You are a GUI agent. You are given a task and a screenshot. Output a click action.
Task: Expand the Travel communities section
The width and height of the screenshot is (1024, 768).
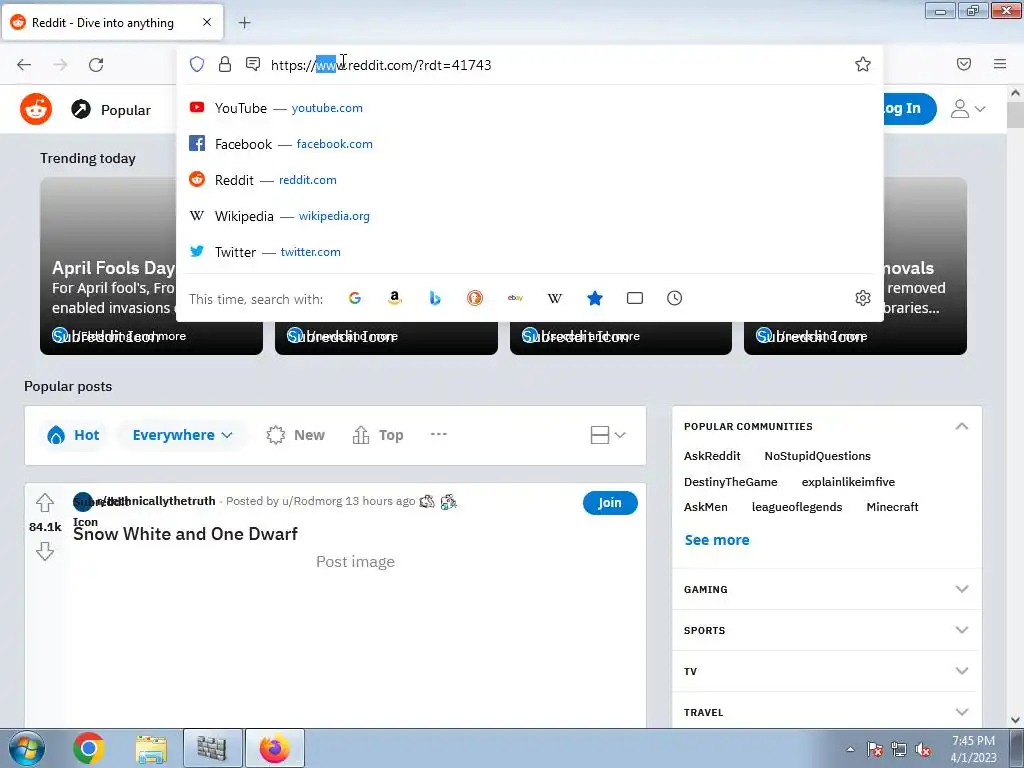click(826, 712)
